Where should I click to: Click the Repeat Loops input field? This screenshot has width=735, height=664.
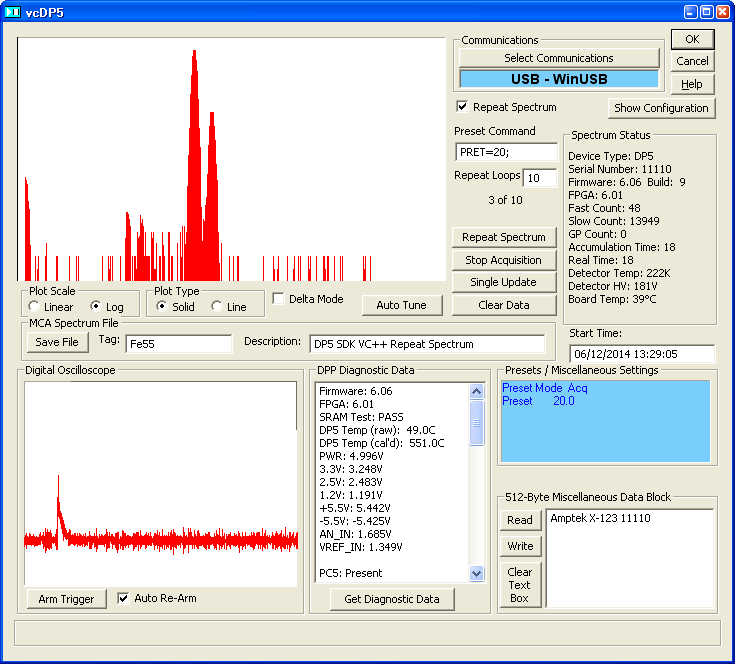click(x=540, y=178)
